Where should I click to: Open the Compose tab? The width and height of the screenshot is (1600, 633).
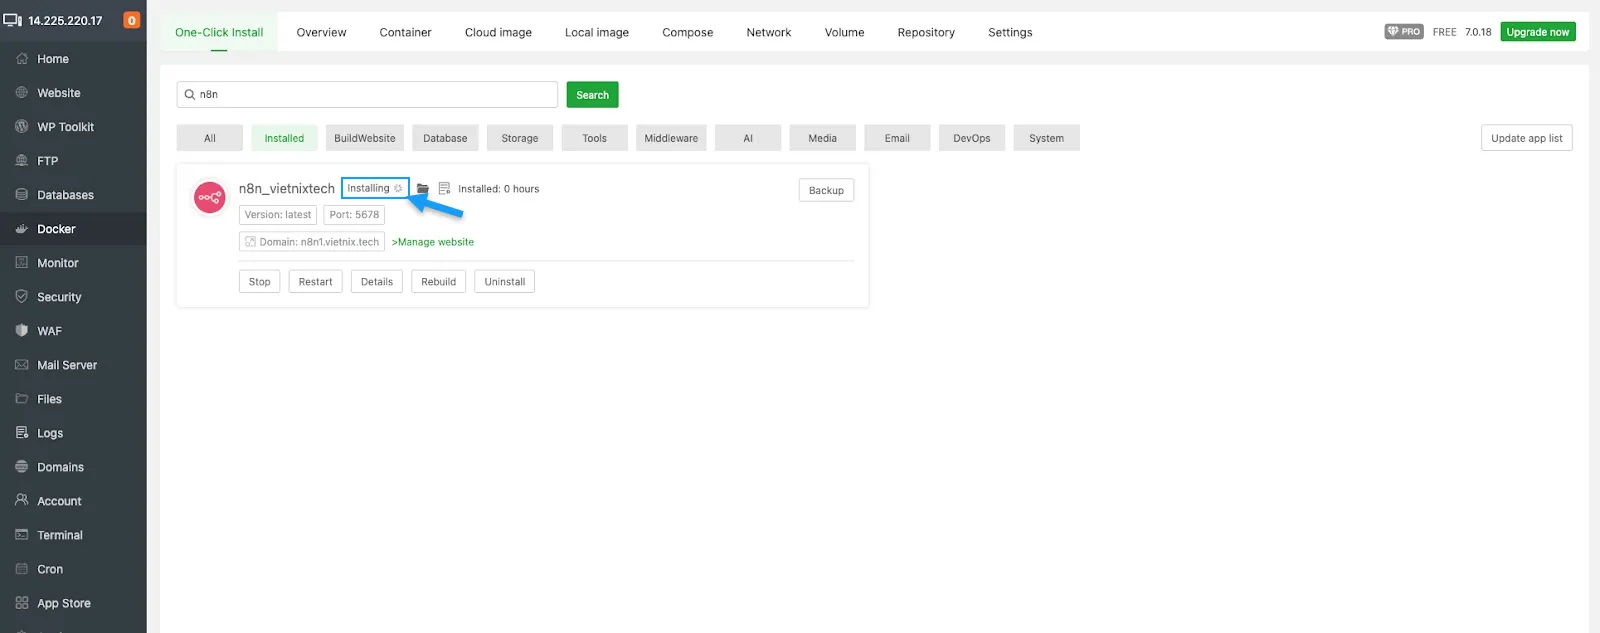pos(687,32)
